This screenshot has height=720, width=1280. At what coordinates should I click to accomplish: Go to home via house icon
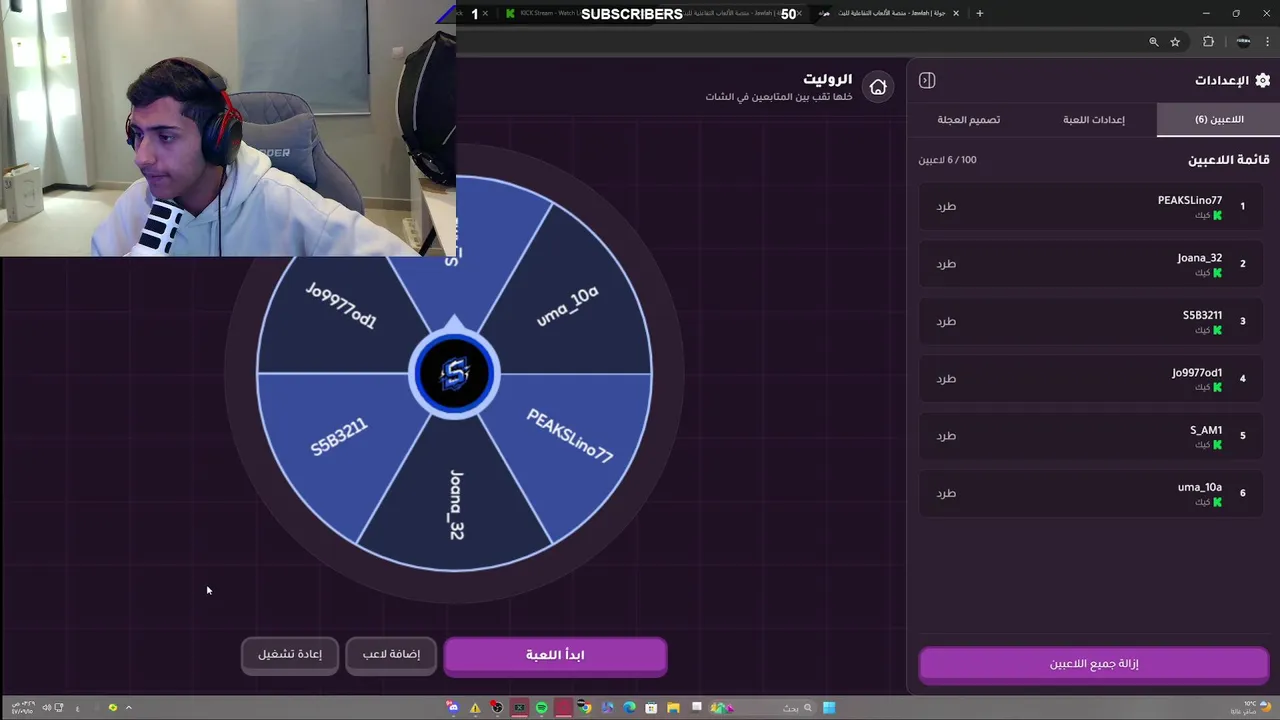(878, 87)
